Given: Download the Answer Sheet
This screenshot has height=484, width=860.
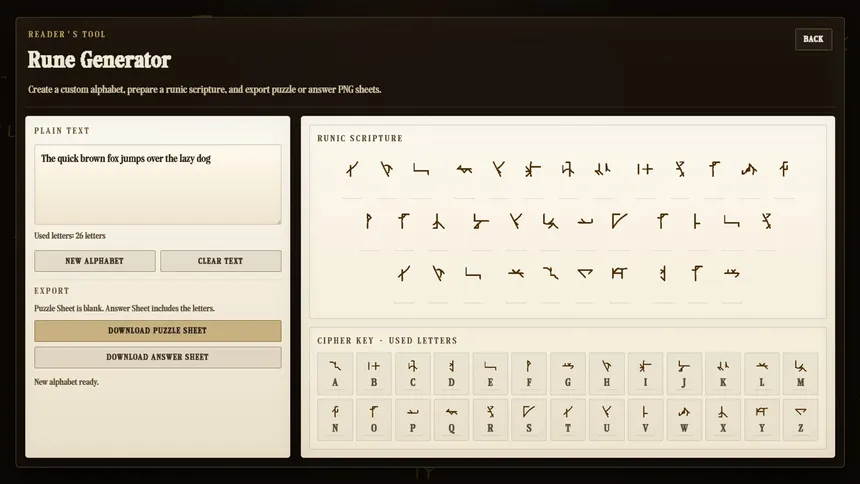Looking at the screenshot, I should [157, 357].
